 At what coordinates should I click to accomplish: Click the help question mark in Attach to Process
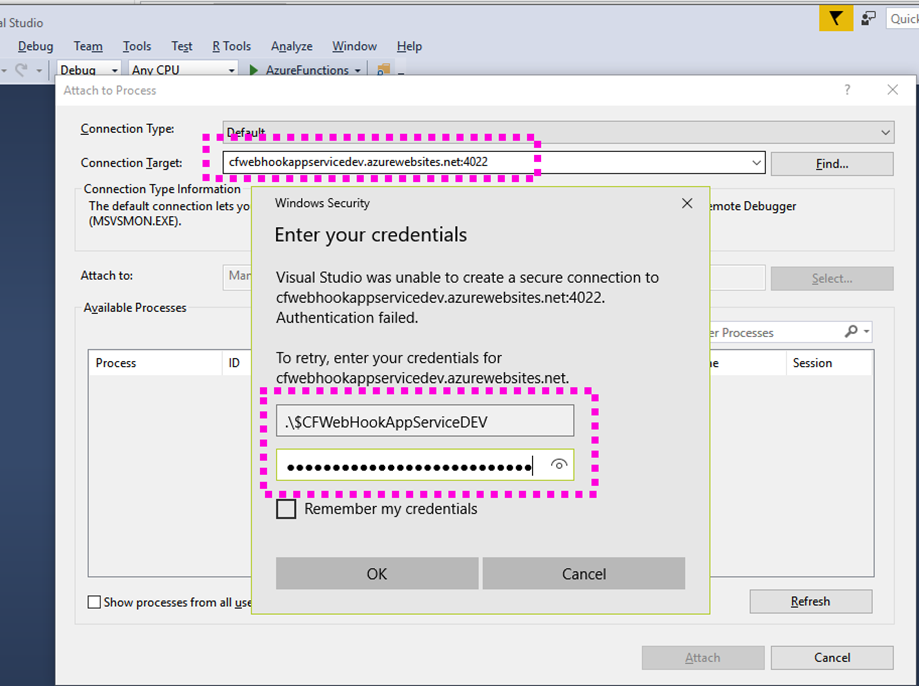(847, 90)
